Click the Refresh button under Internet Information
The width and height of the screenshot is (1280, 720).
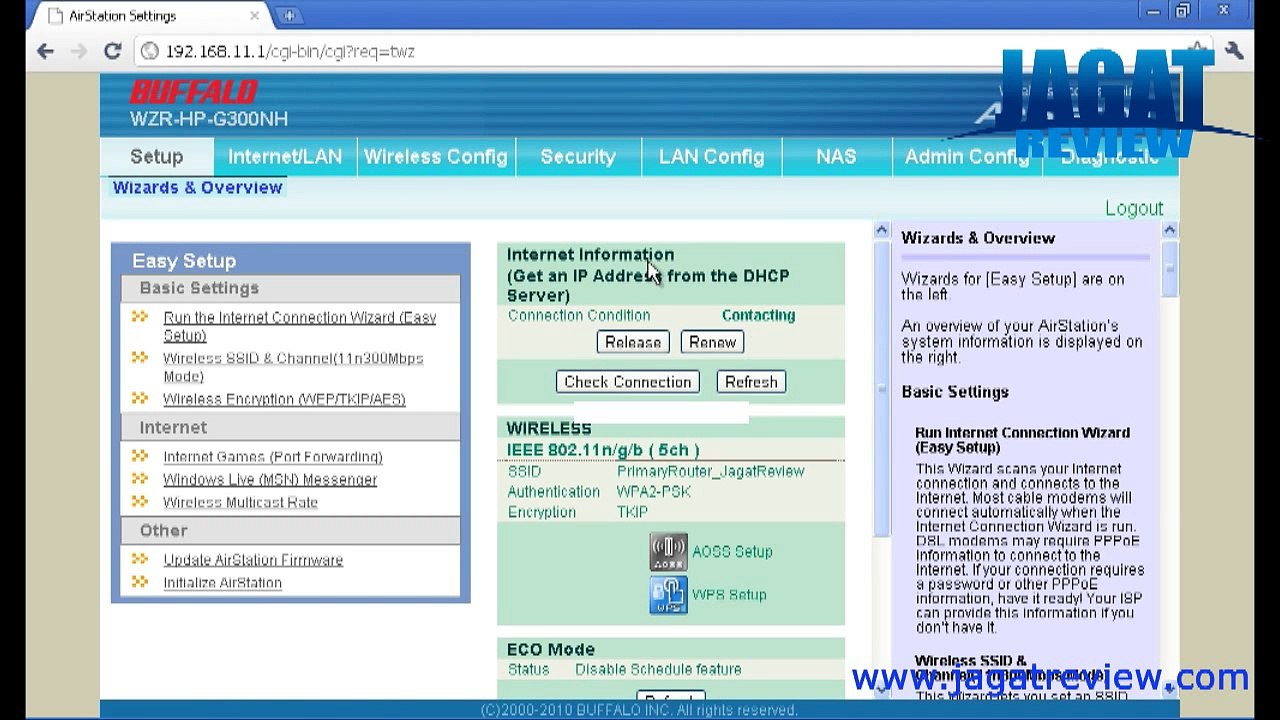(751, 382)
